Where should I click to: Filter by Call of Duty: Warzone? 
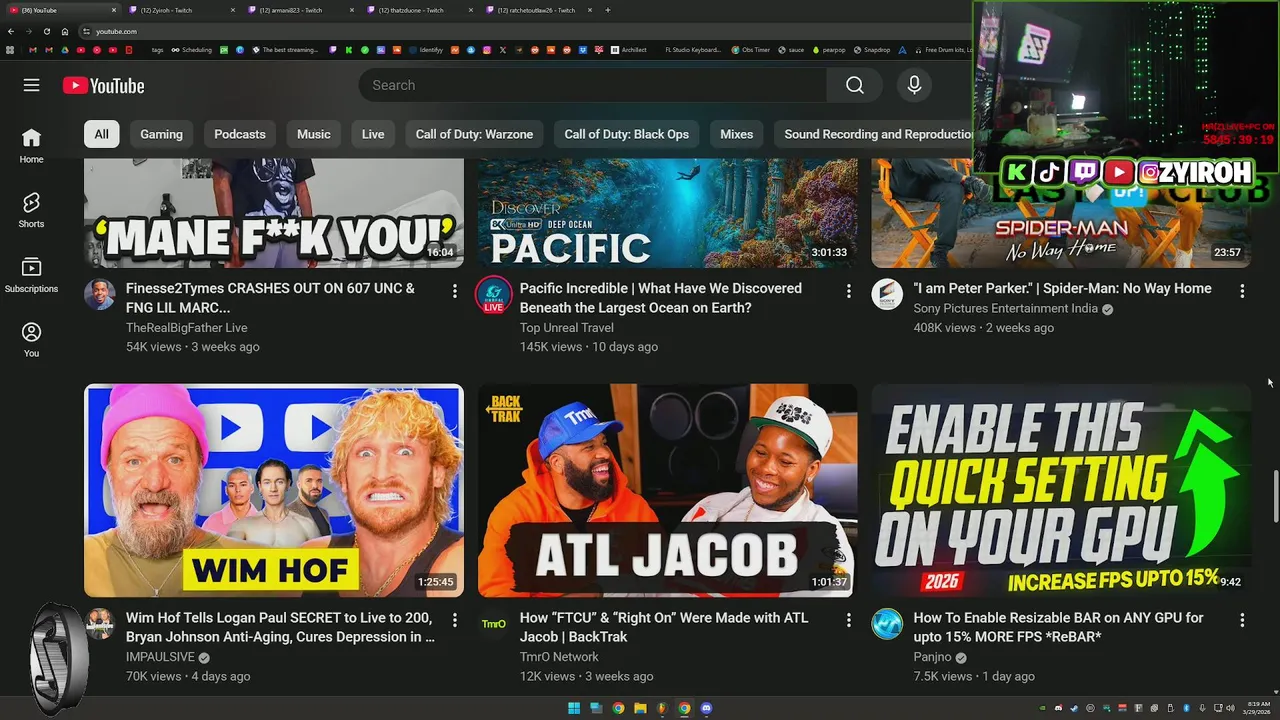coord(474,134)
